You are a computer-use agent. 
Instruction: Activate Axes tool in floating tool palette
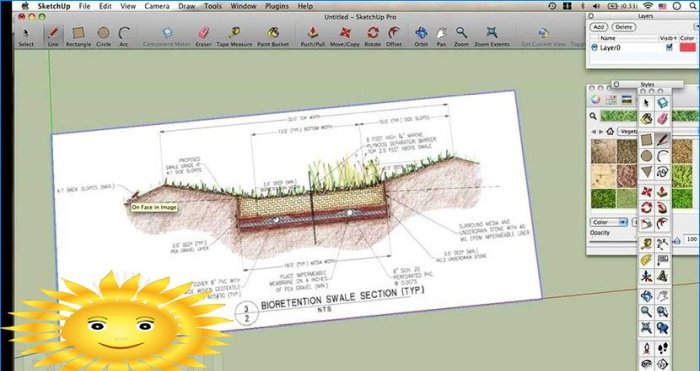(x=646, y=276)
